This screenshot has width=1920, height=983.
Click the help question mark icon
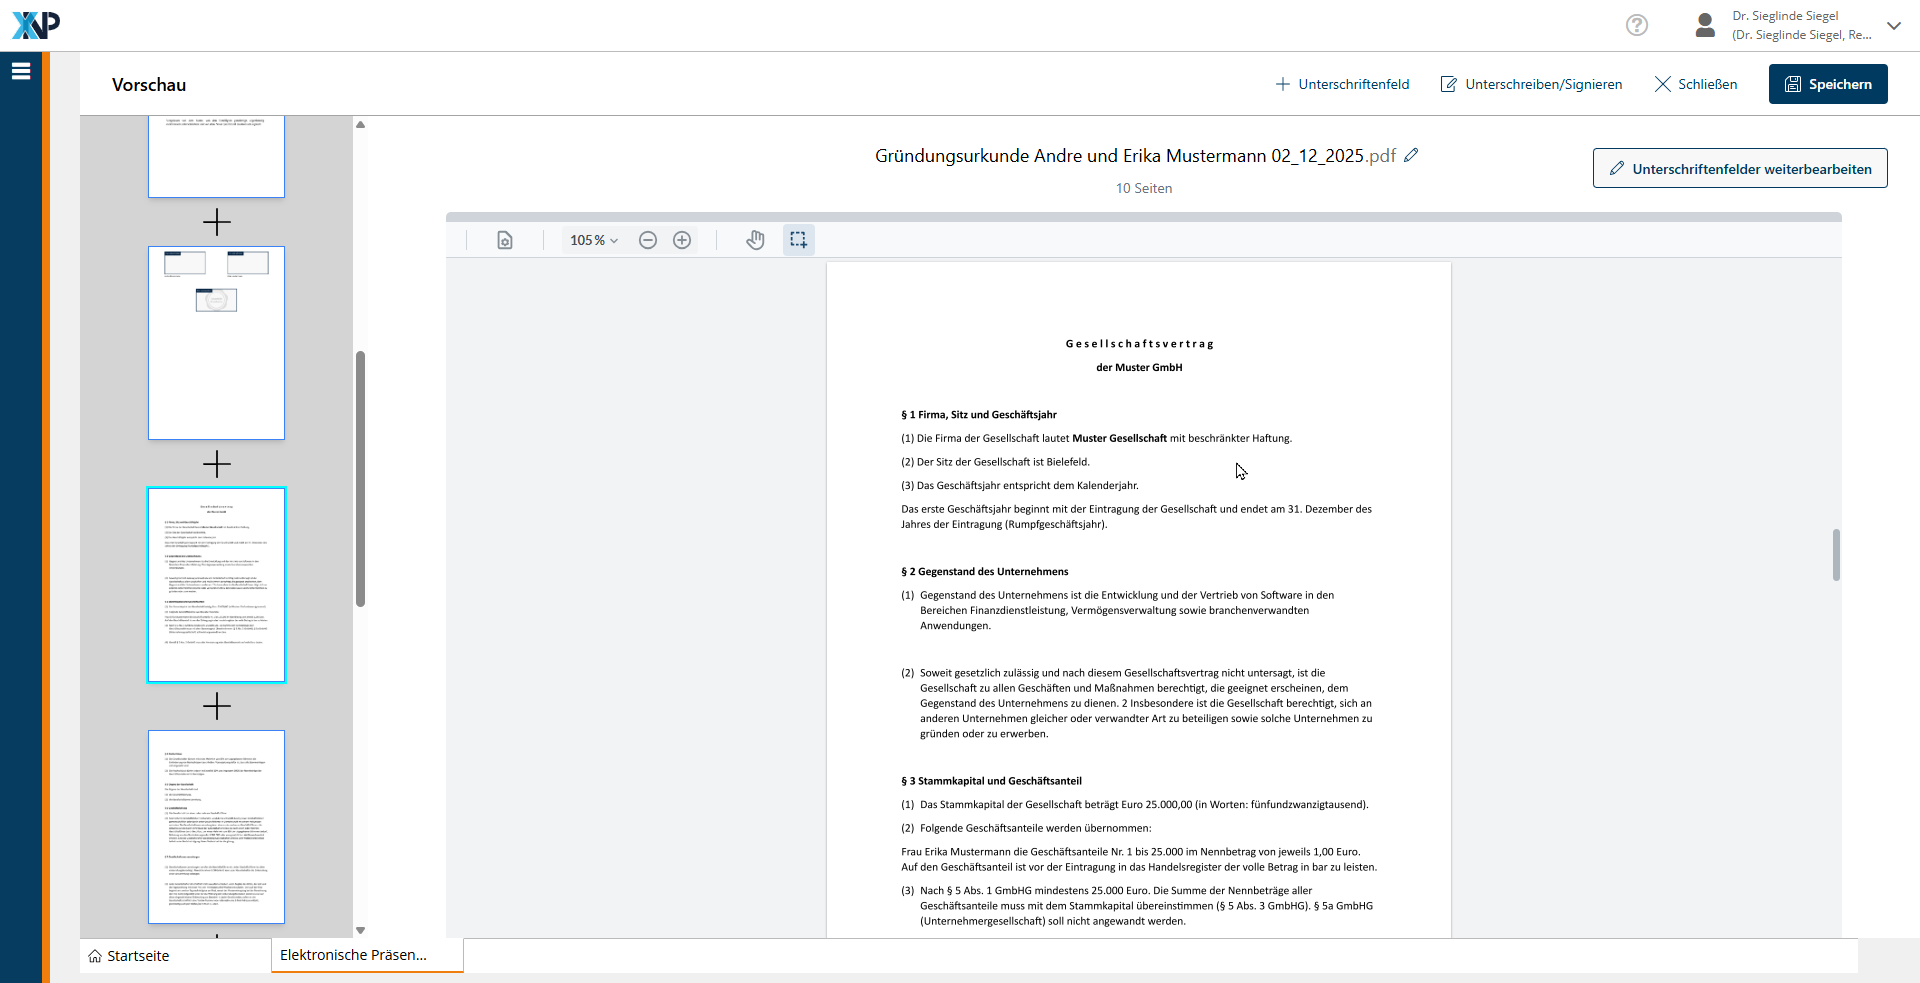[1636, 25]
